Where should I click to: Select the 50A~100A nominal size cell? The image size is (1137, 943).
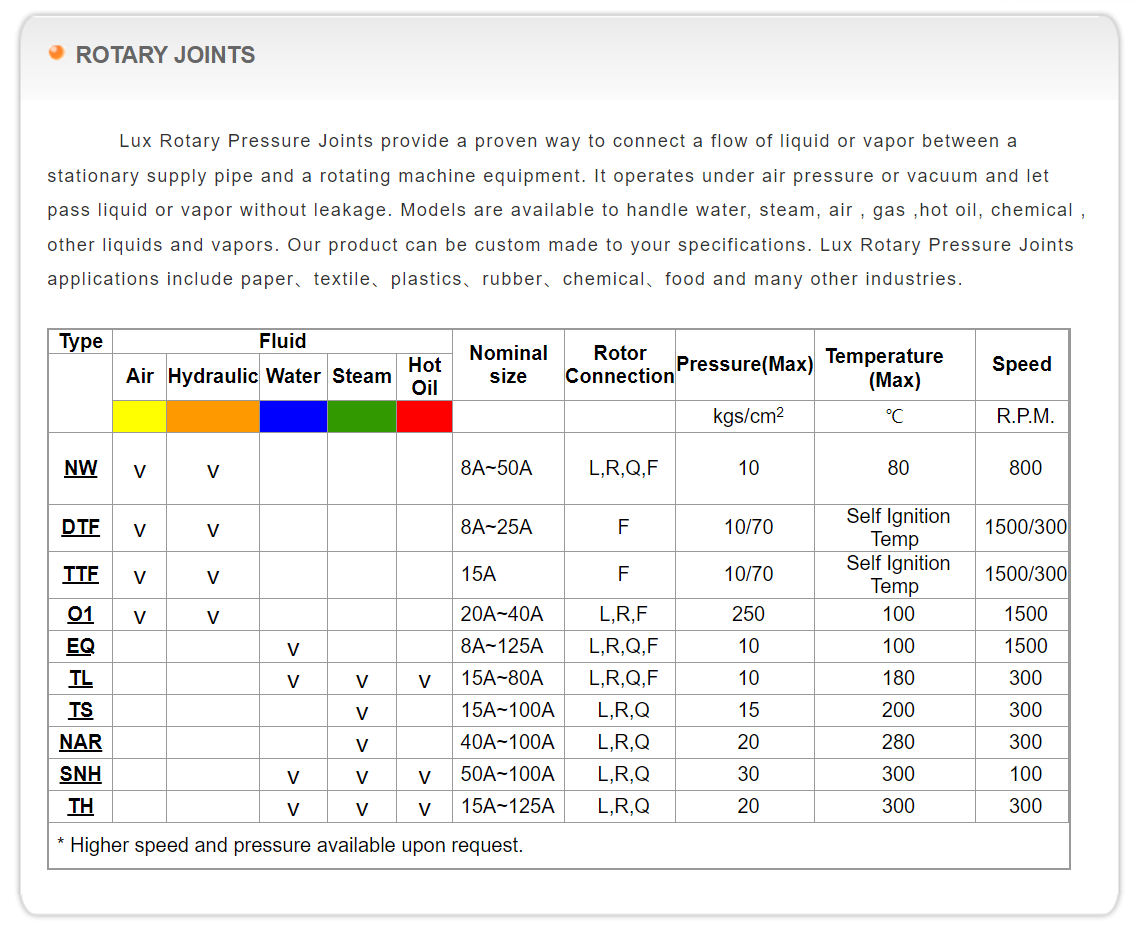[508, 774]
